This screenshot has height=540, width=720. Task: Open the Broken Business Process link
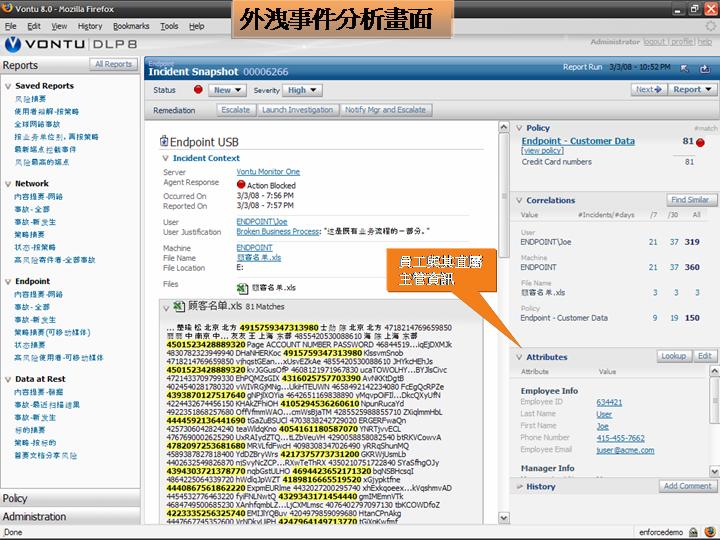[x=278, y=232]
